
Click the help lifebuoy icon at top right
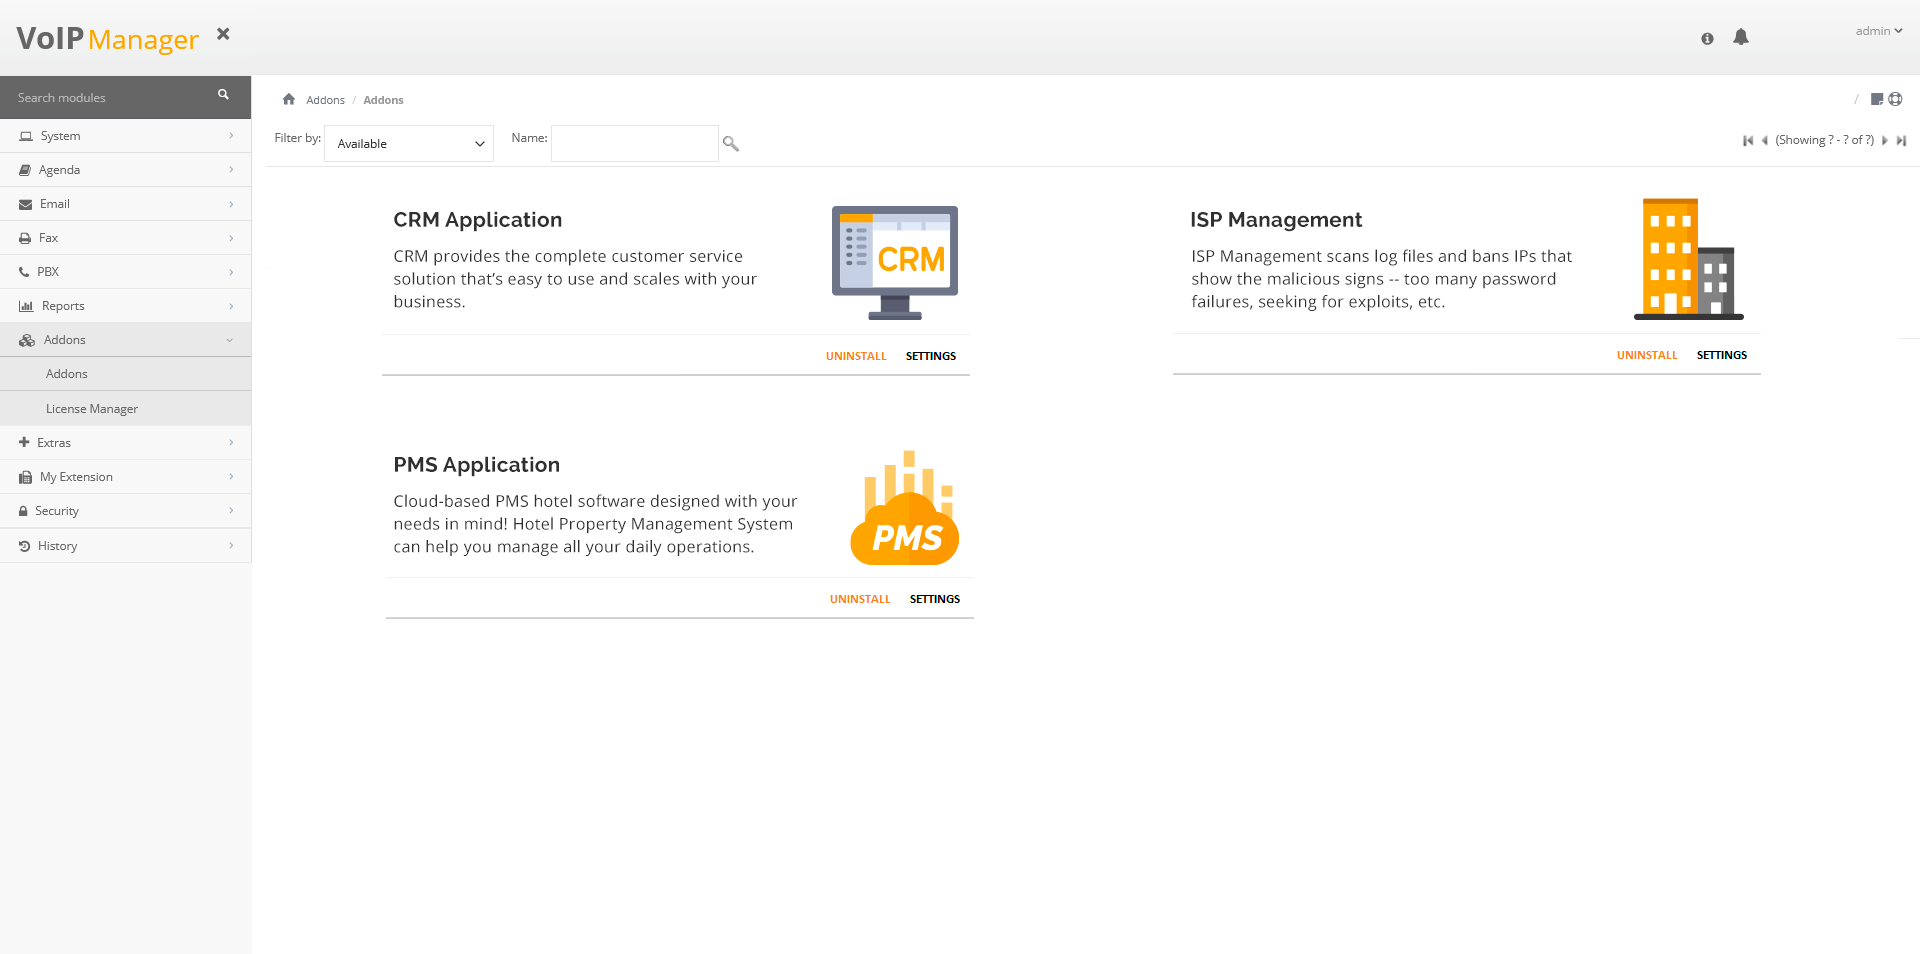coord(1895,99)
